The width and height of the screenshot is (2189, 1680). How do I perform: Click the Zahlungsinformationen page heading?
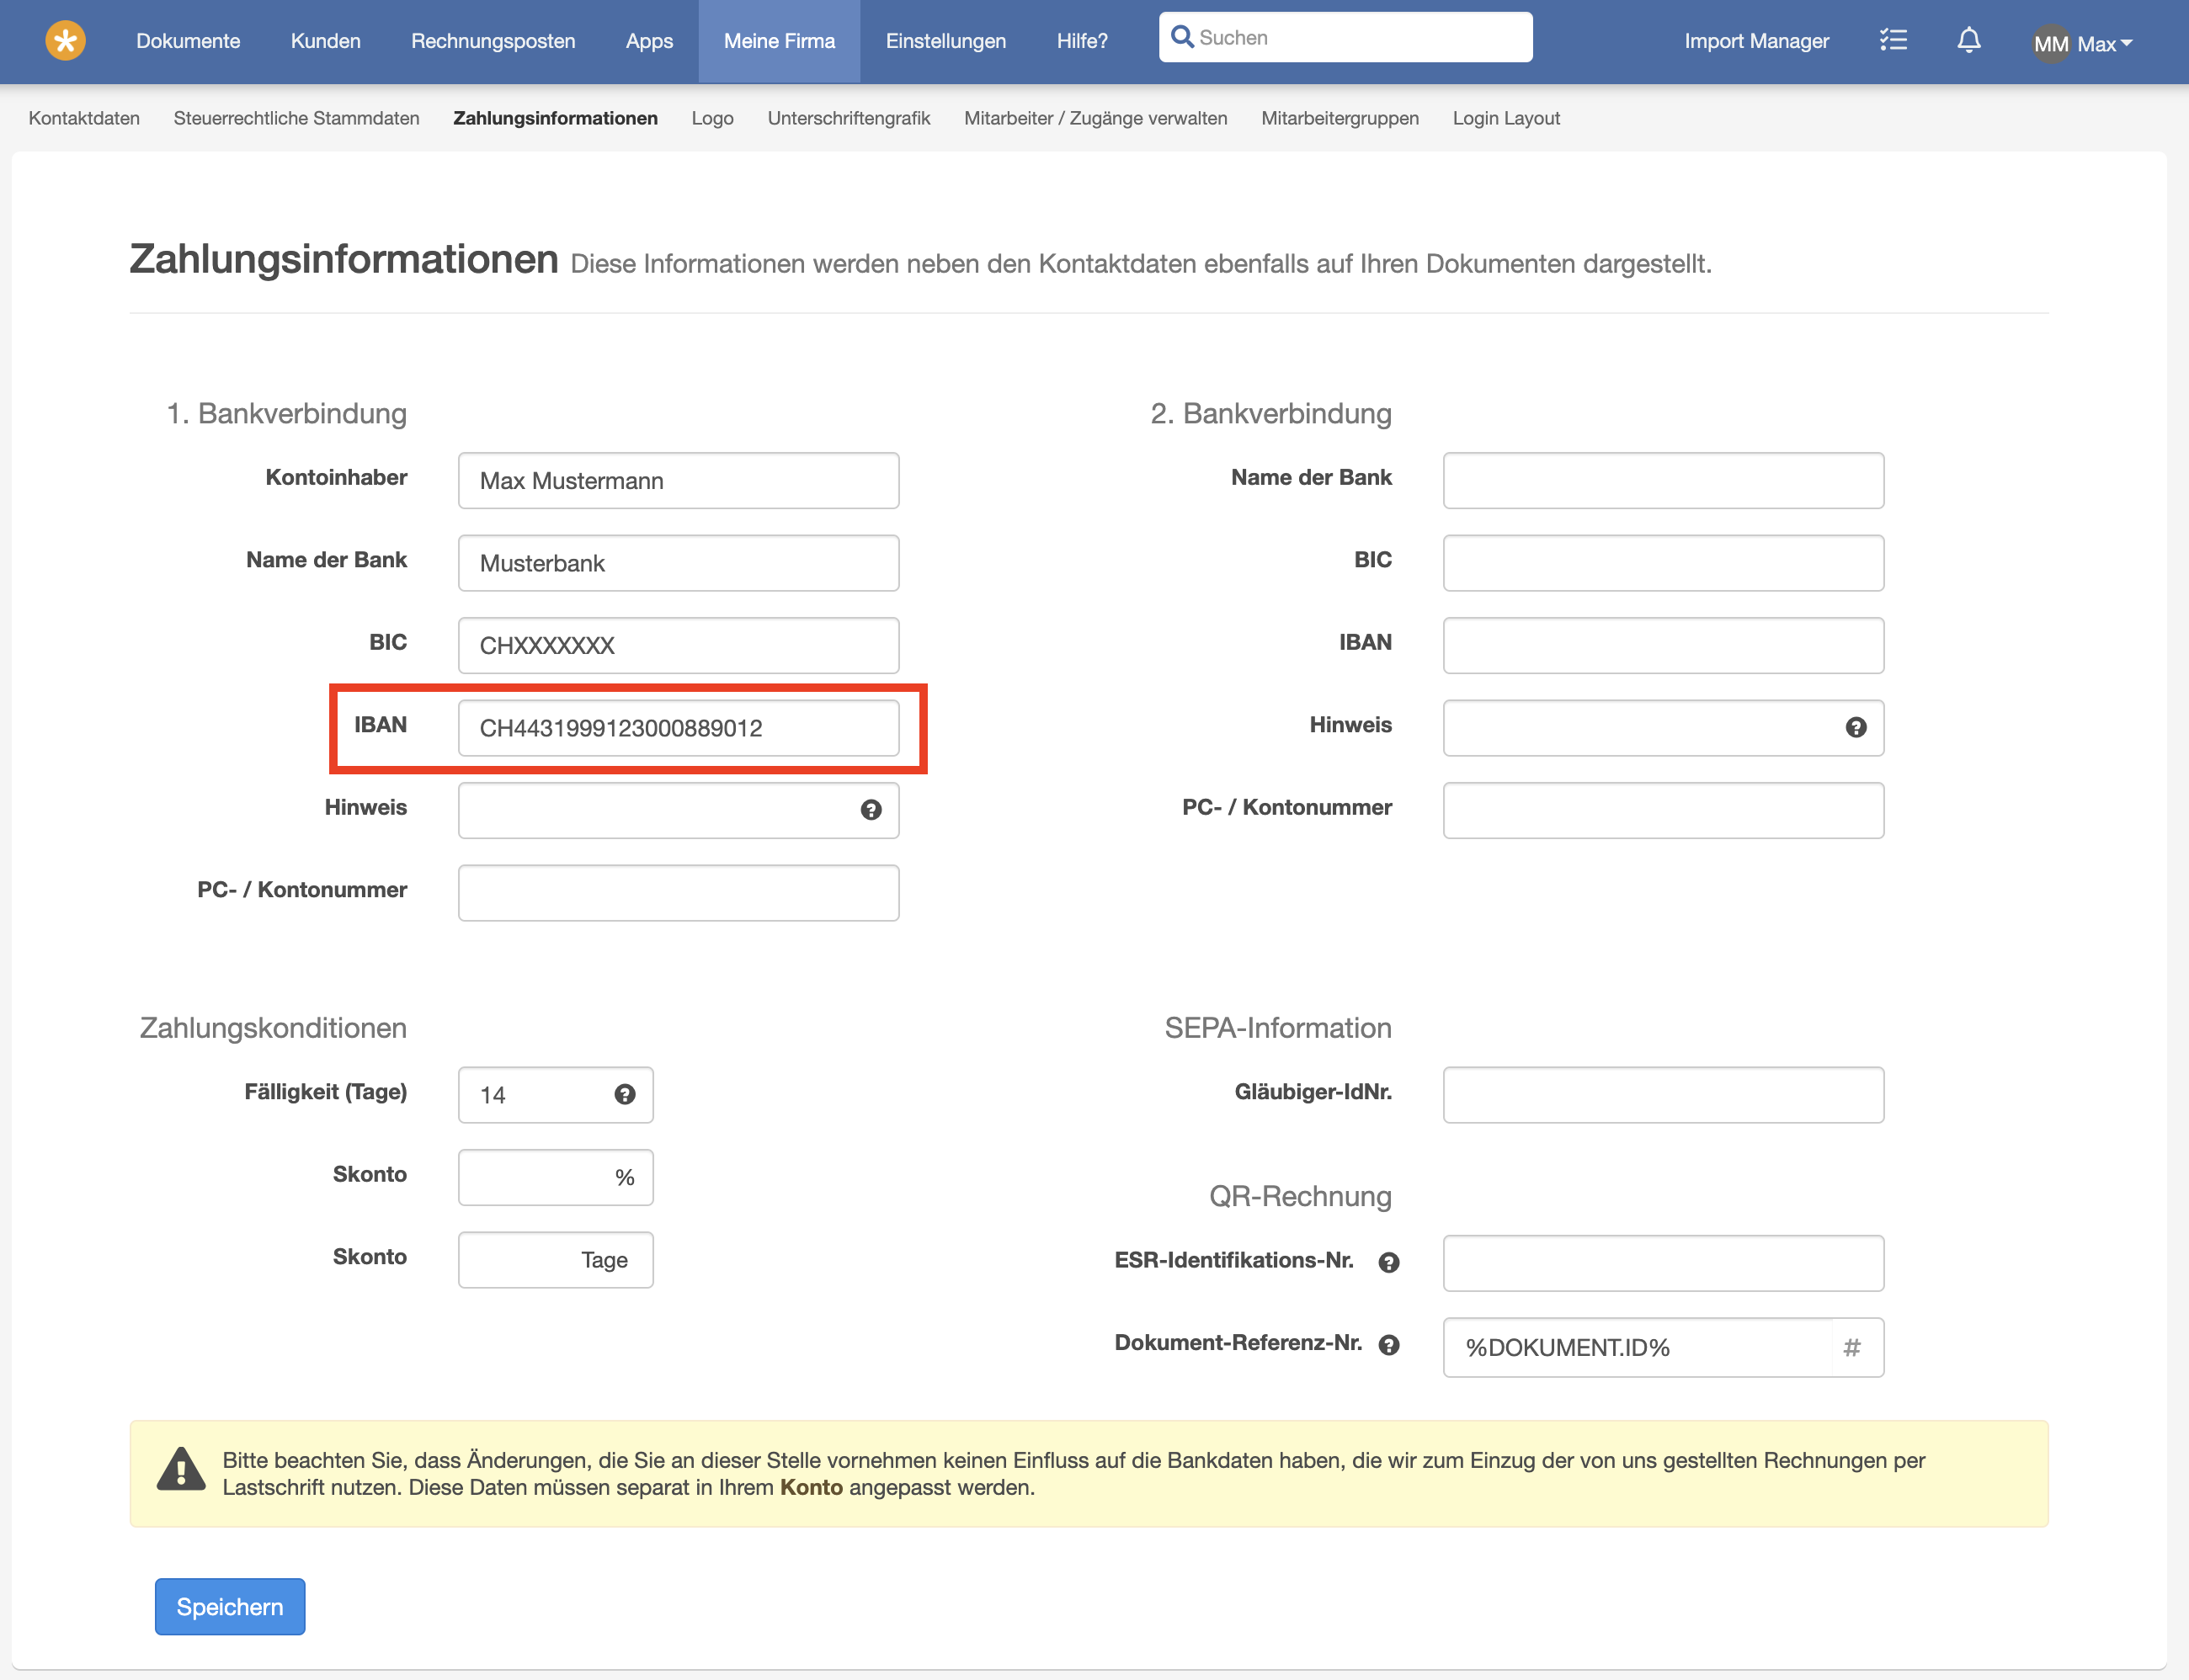(x=344, y=259)
